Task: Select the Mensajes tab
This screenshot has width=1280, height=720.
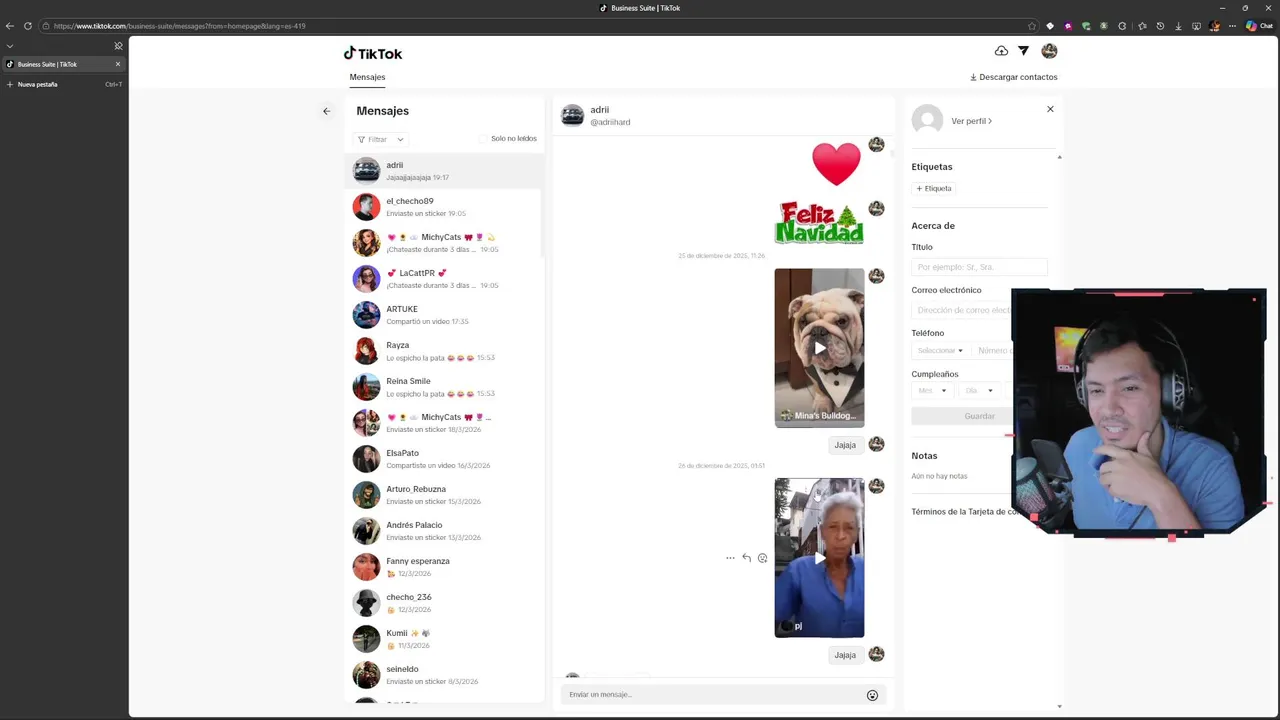Action: click(367, 77)
